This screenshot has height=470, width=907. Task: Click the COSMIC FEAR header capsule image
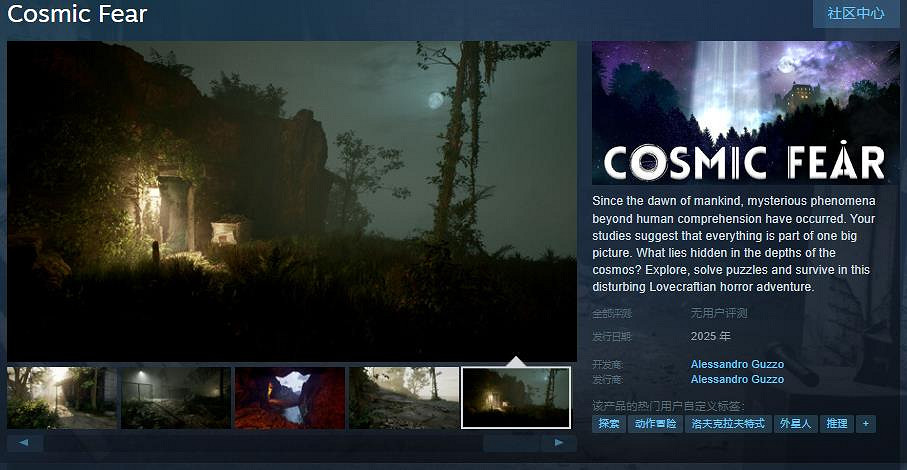coord(745,112)
